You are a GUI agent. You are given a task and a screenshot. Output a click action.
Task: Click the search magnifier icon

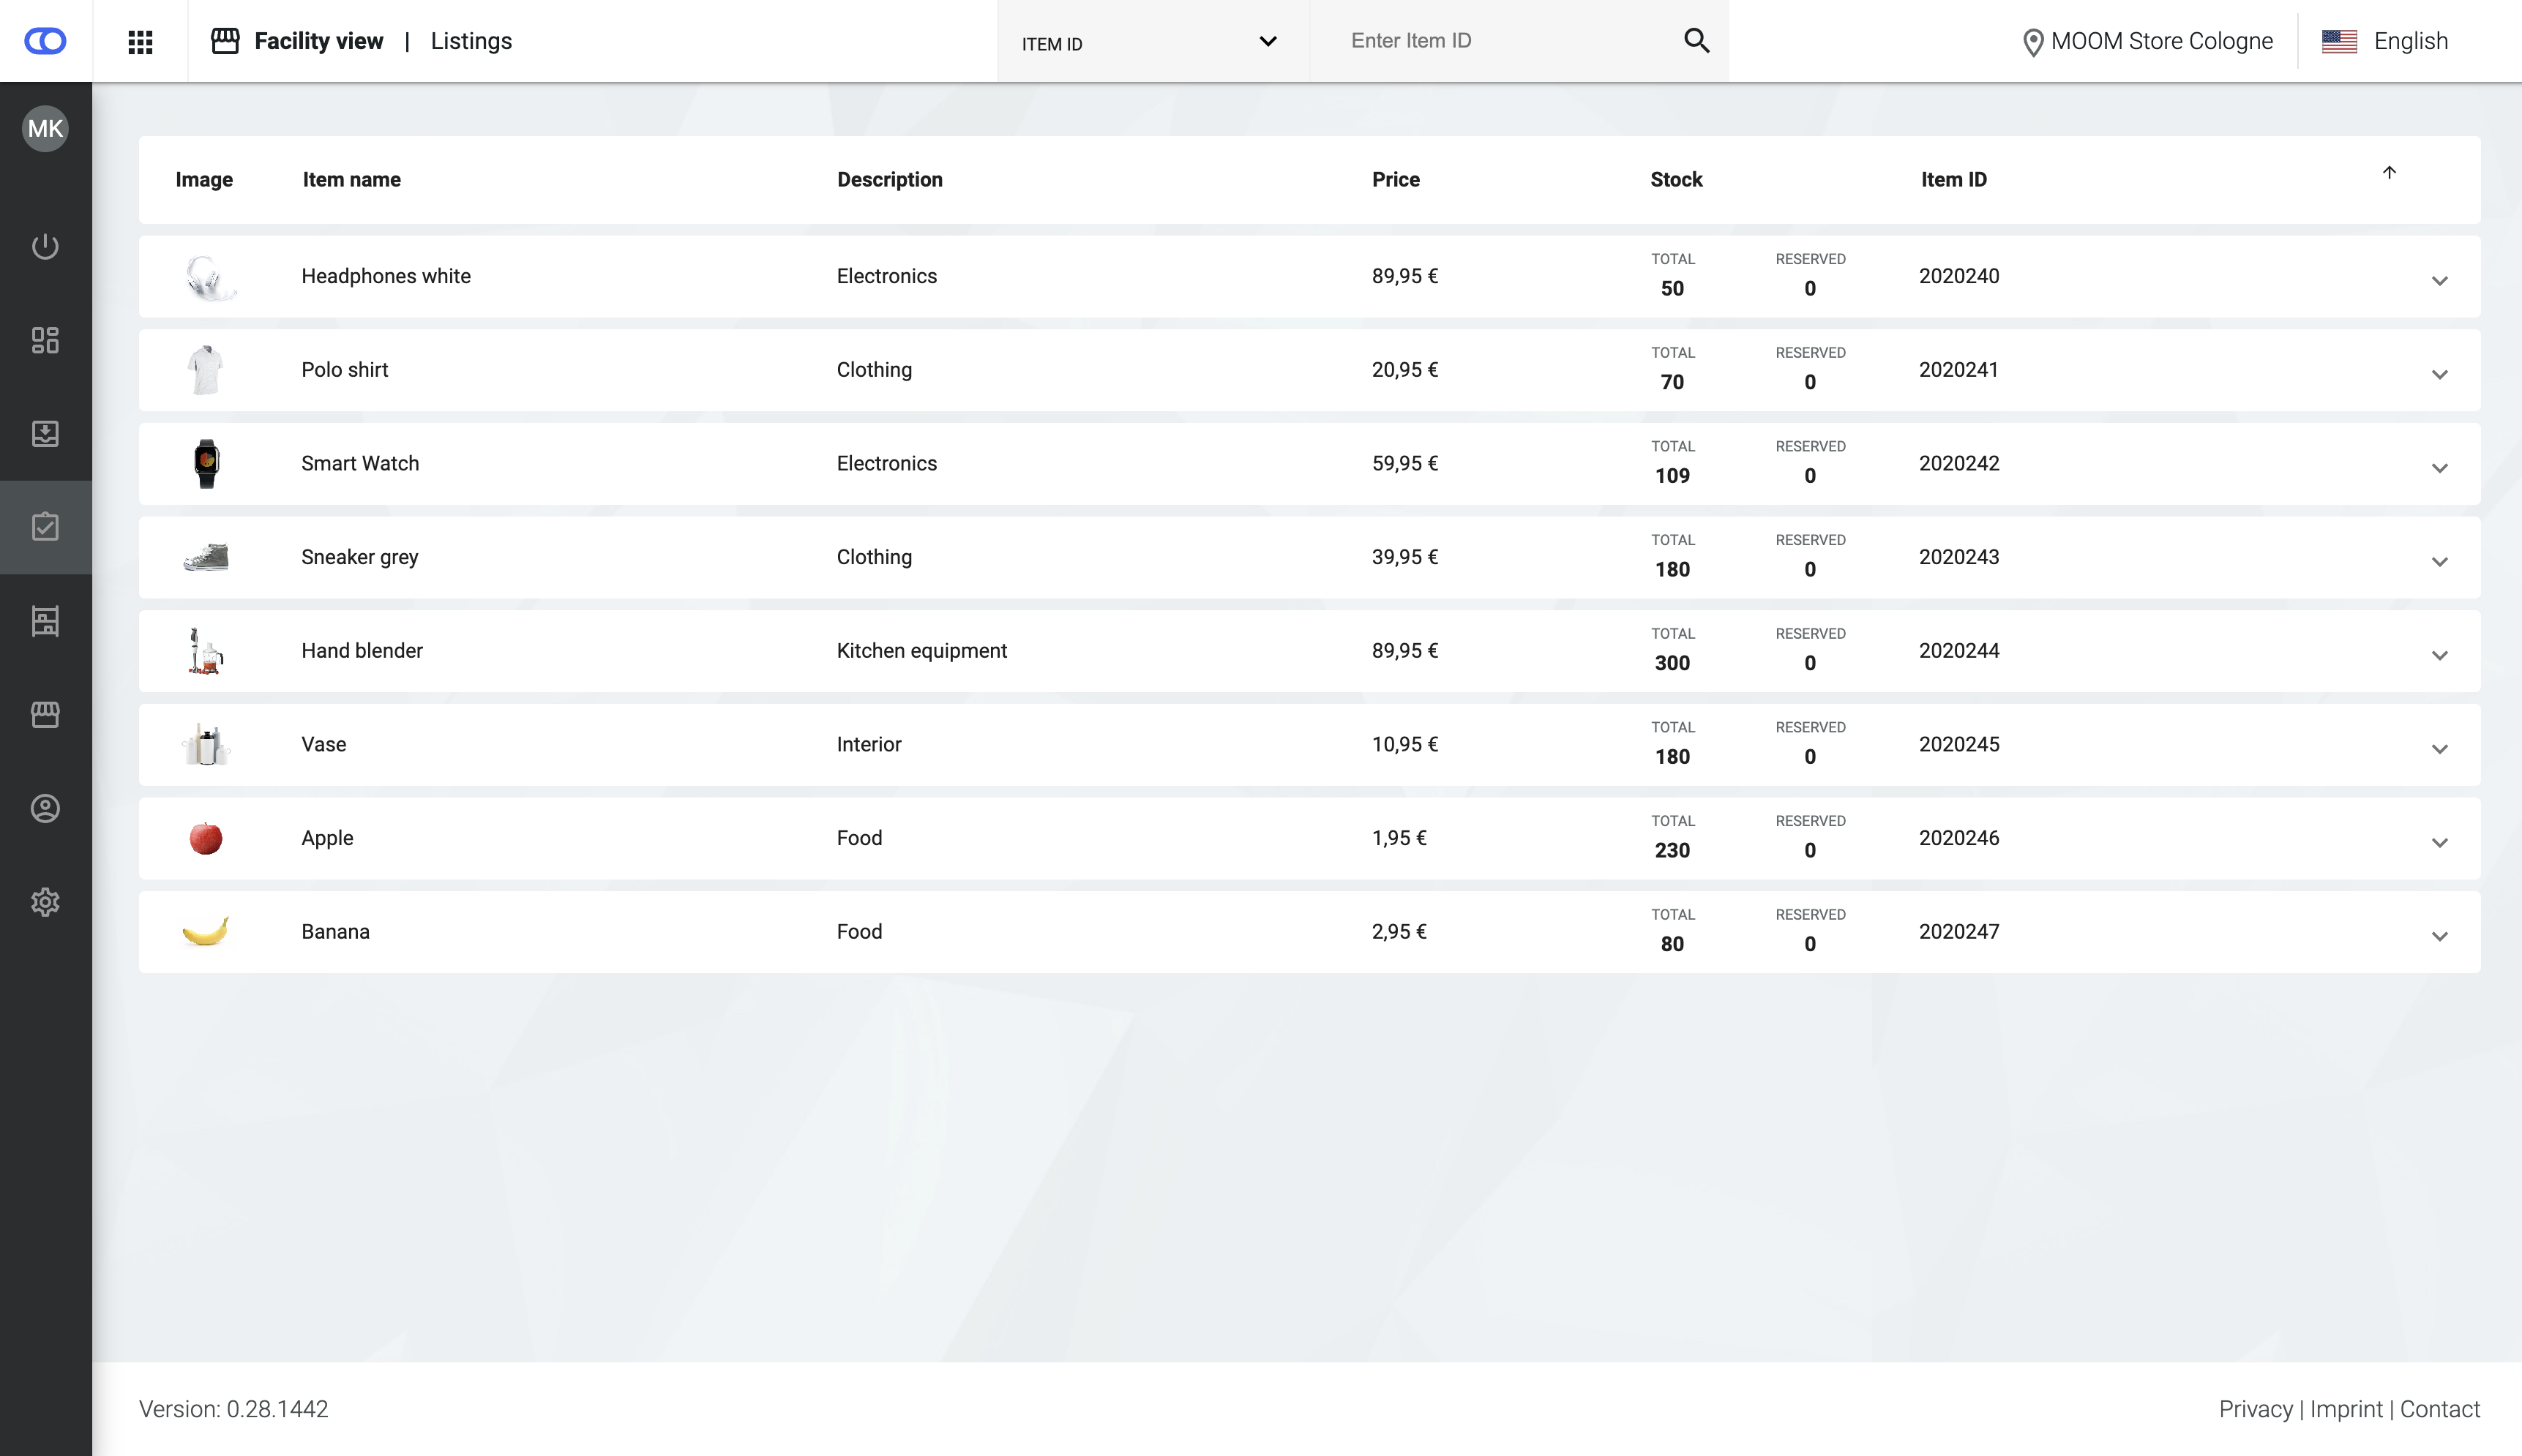[x=1696, y=41]
